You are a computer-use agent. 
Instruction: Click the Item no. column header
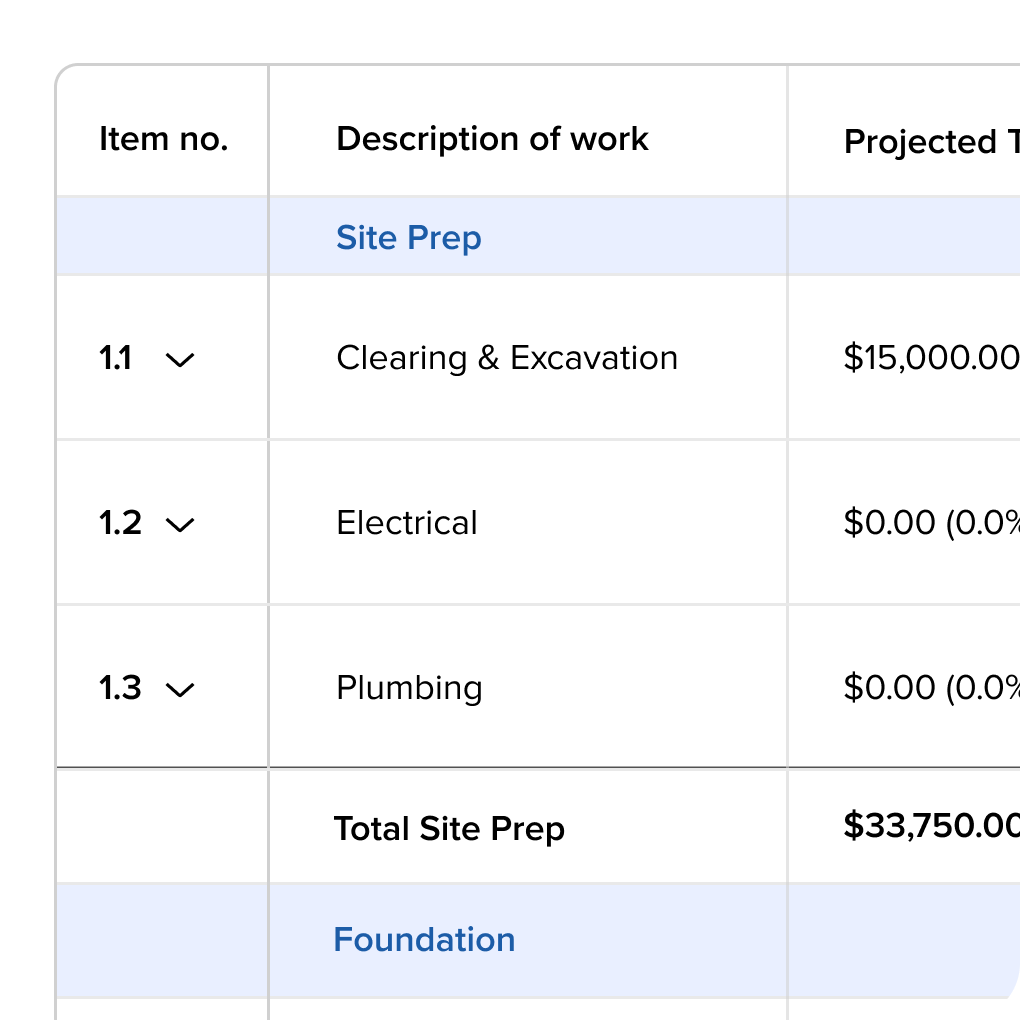coord(163,139)
